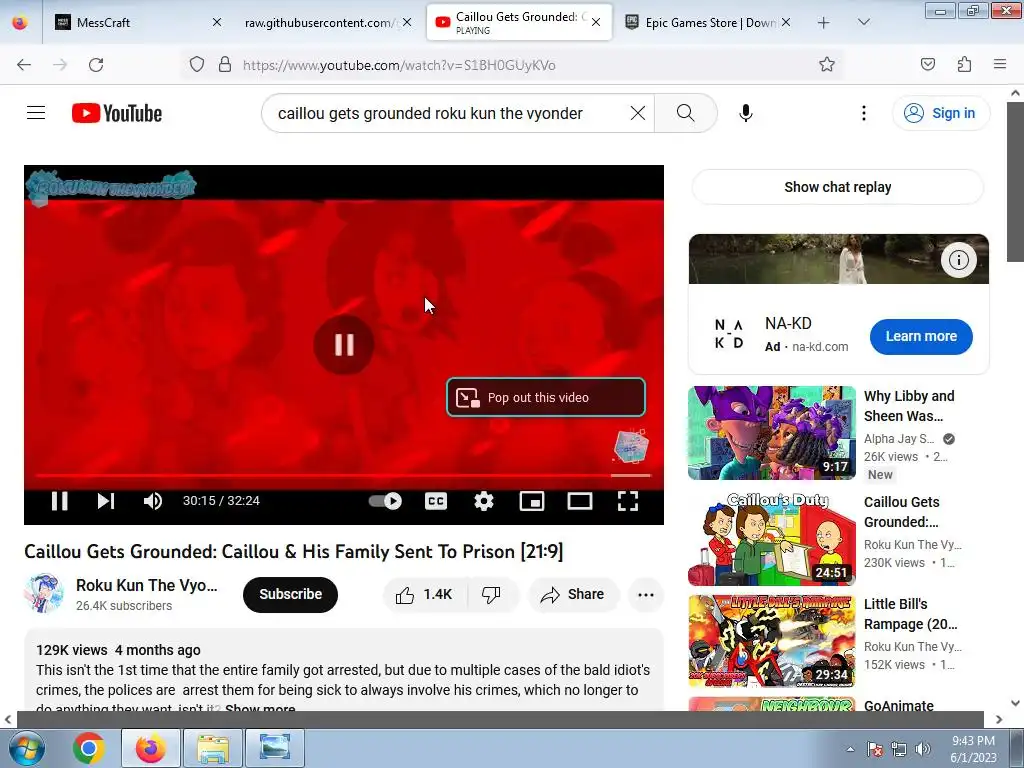
Task: Open the Firefox application menu
Action: point(1000,65)
